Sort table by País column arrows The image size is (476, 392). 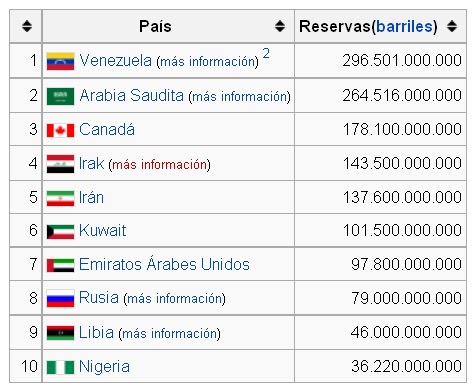[280, 26]
